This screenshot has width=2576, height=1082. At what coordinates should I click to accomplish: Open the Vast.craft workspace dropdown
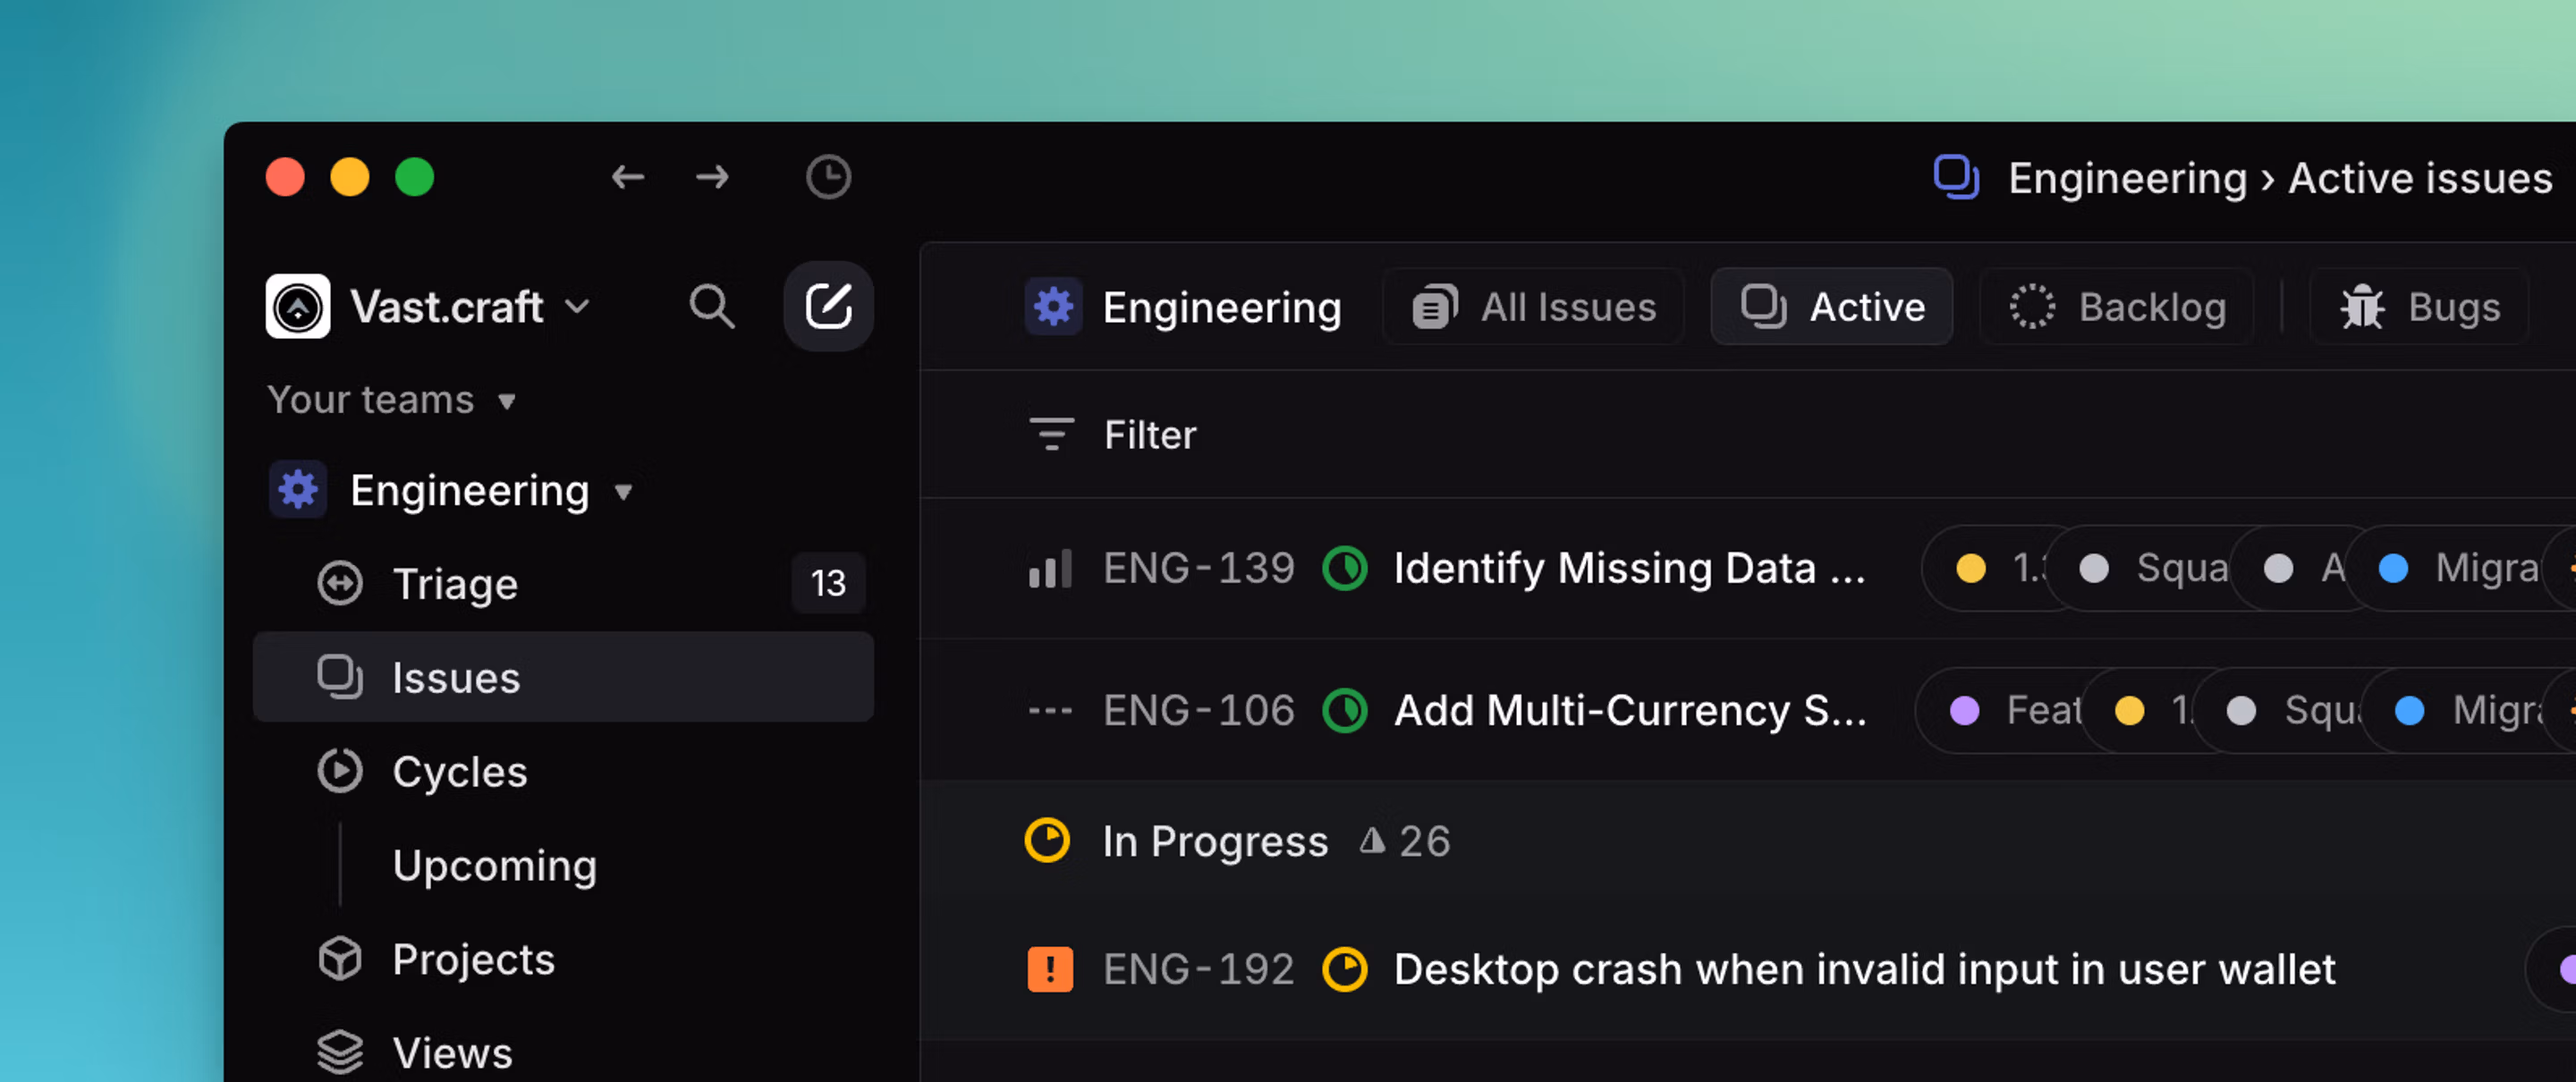430,306
